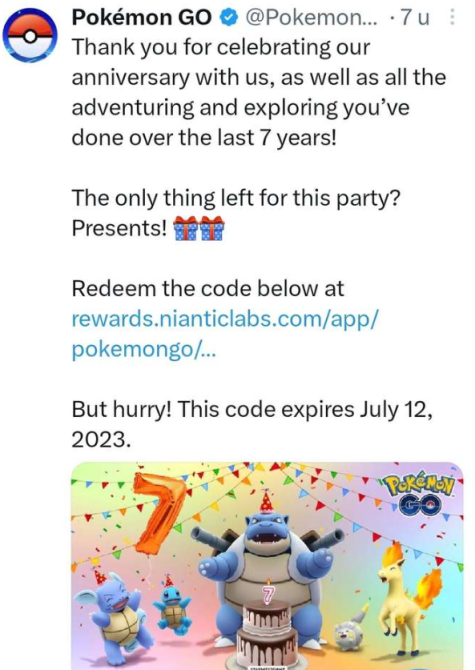Open the @Pokemon... account handle
The width and height of the screenshot is (475, 670).
311,18
